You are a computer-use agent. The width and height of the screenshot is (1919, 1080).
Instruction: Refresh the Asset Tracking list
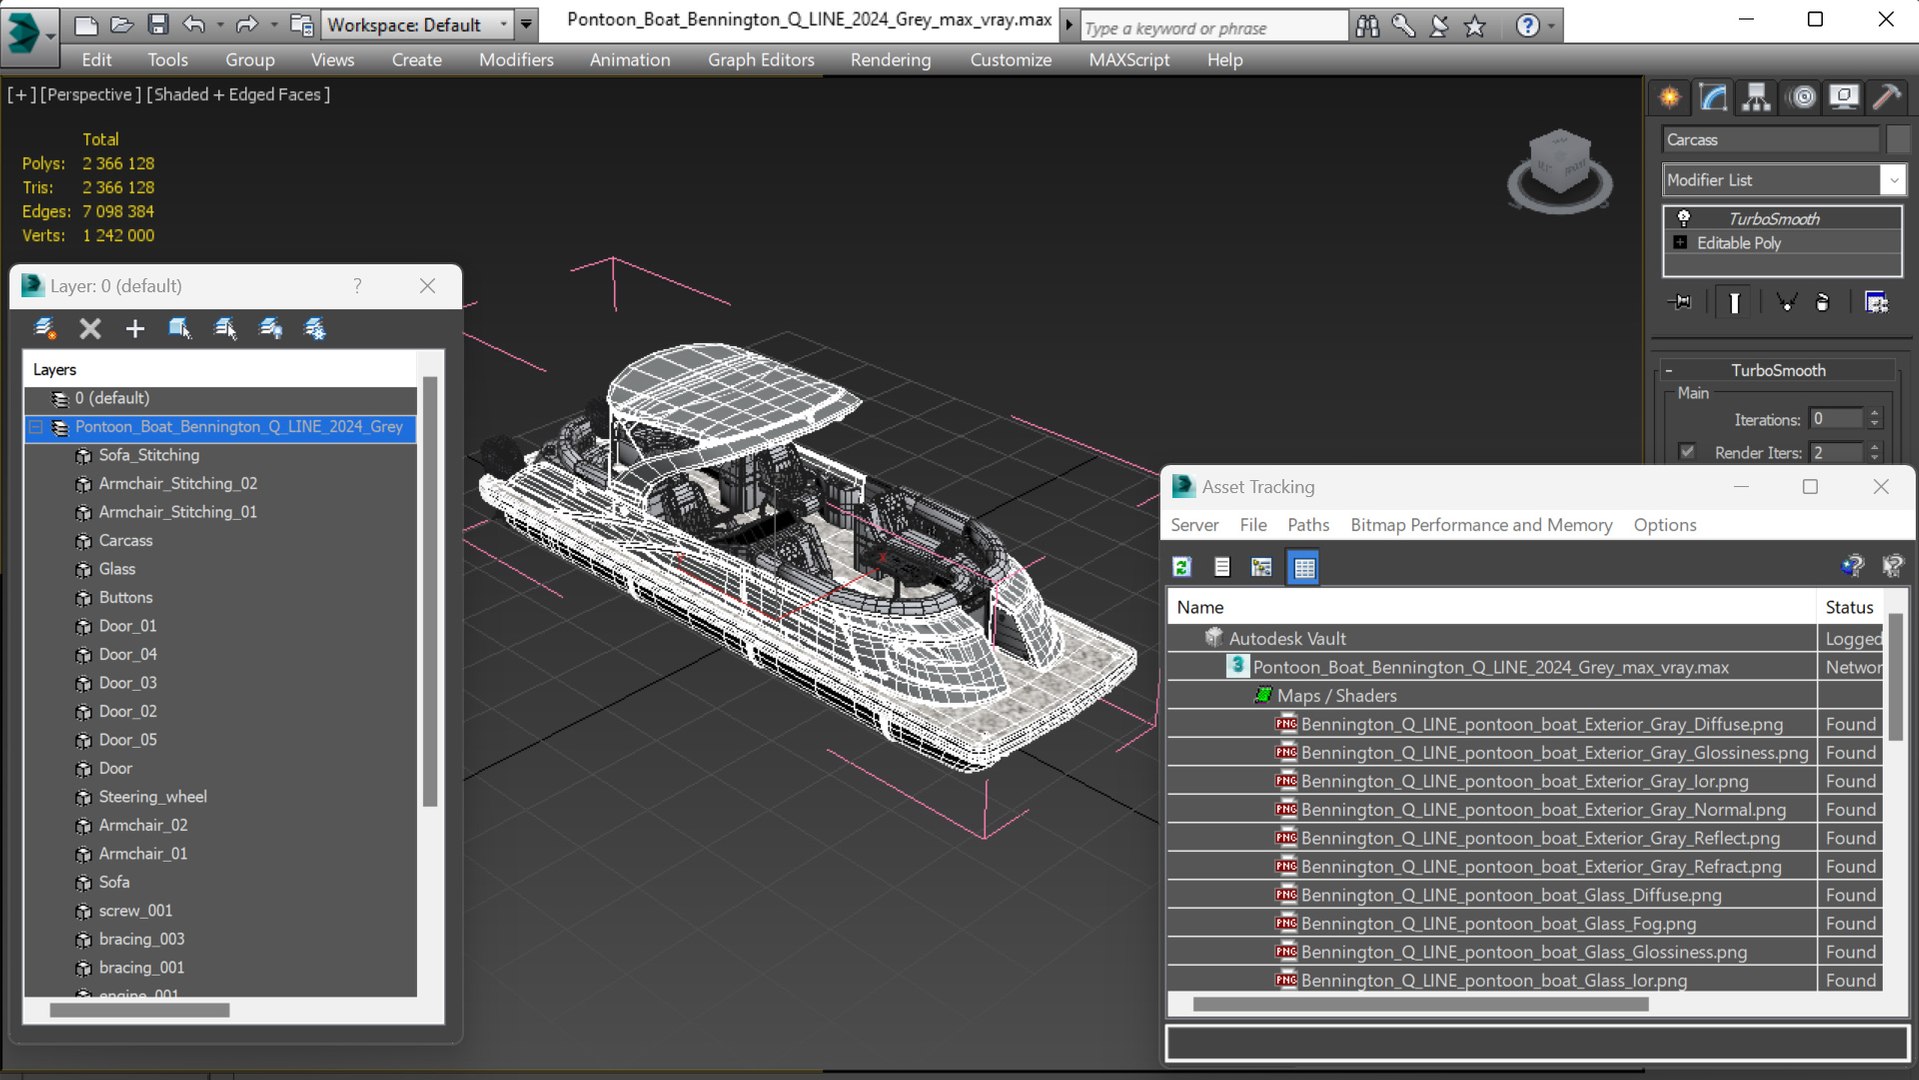pos(1182,567)
